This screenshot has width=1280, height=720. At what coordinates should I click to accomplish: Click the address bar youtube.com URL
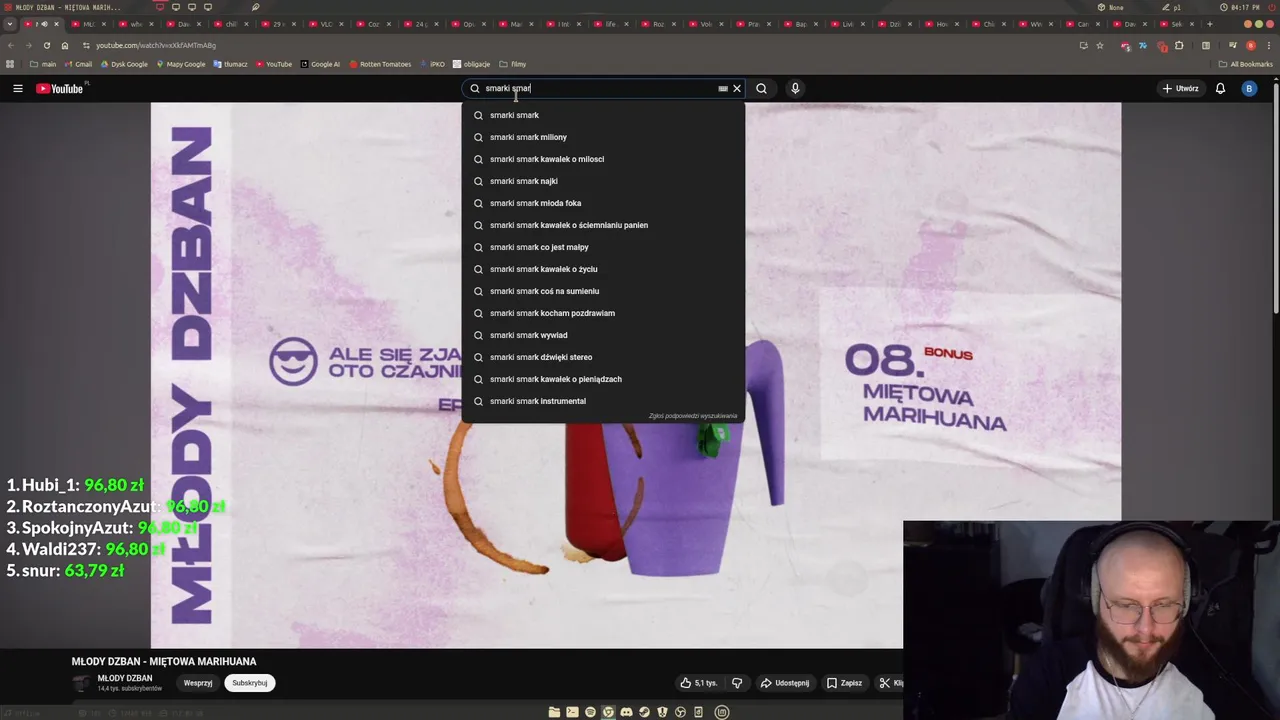[x=156, y=45]
